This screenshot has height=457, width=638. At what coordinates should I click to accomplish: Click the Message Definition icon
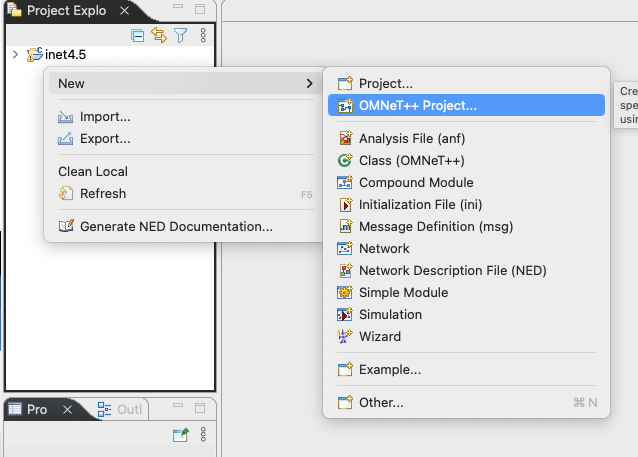pyautogui.click(x=345, y=226)
